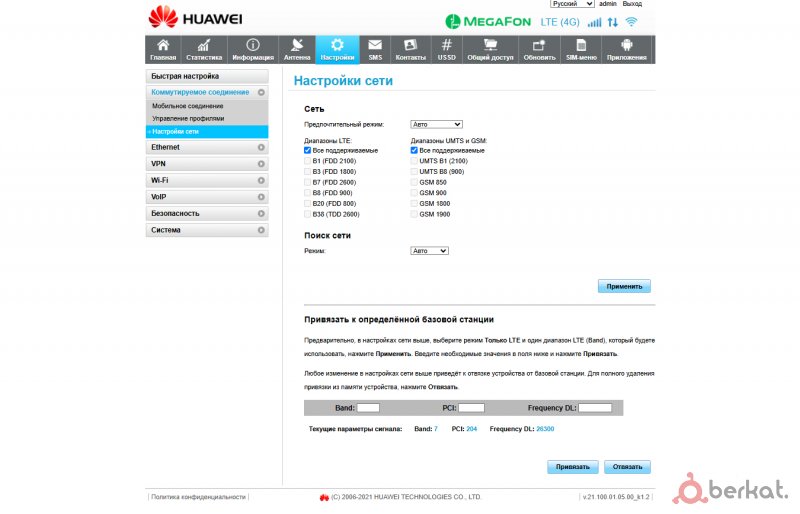Toggle LTE 'Все поддерживаемые' checkbox
The height and width of the screenshot is (514, 800).
[308, 150]
